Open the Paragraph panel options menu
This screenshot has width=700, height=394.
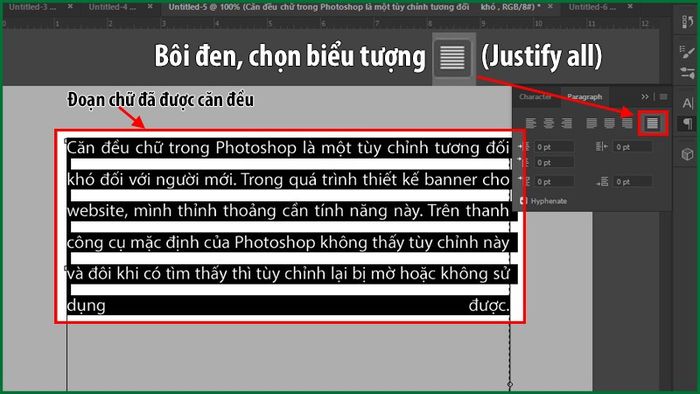(663, 96)
